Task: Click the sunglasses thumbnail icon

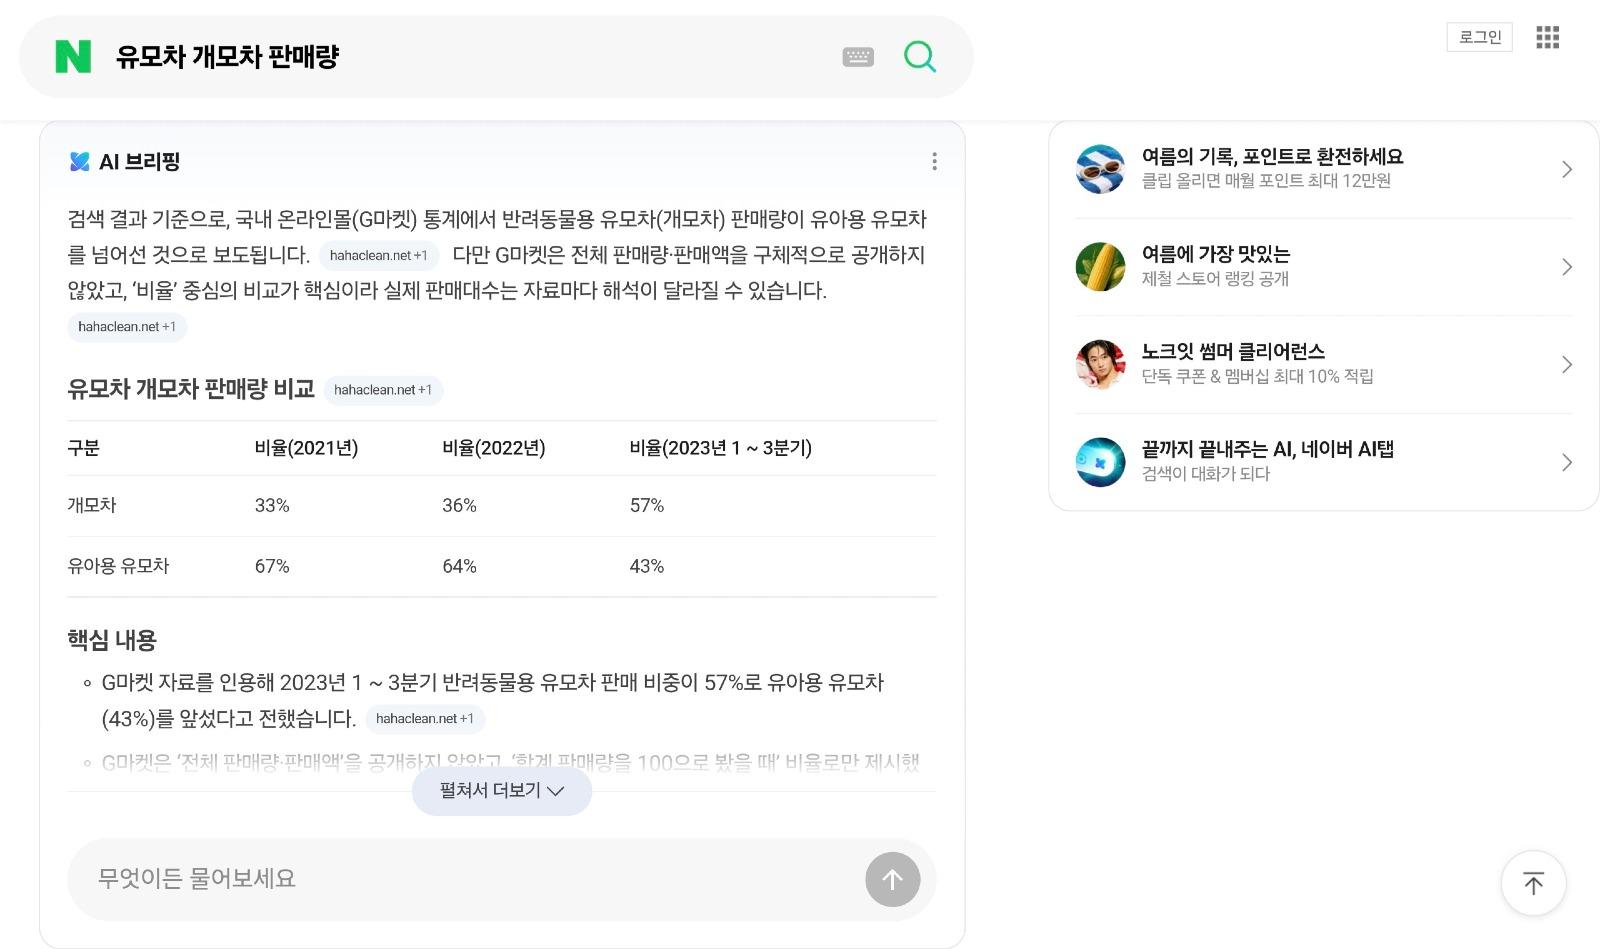Action: [1100, 169]
